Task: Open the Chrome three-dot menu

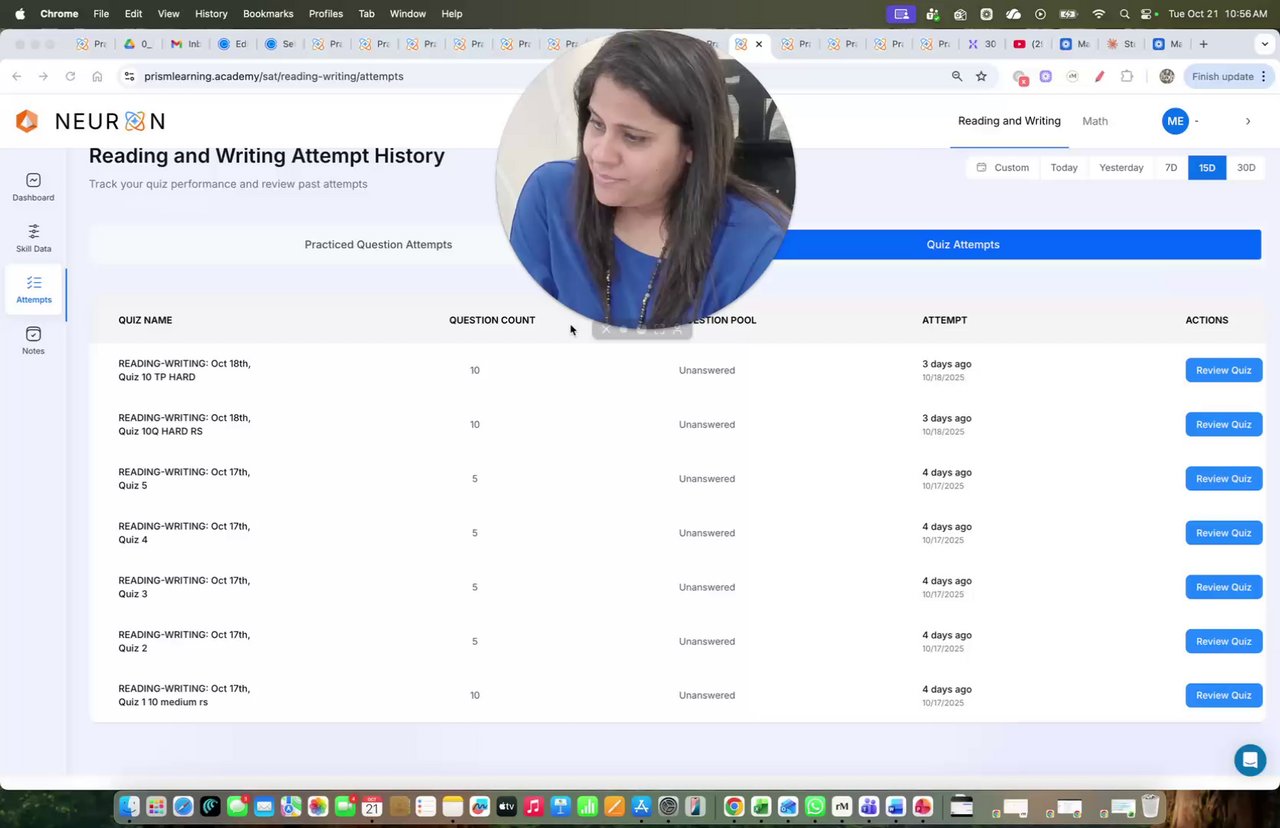Action: point(1265,76)
